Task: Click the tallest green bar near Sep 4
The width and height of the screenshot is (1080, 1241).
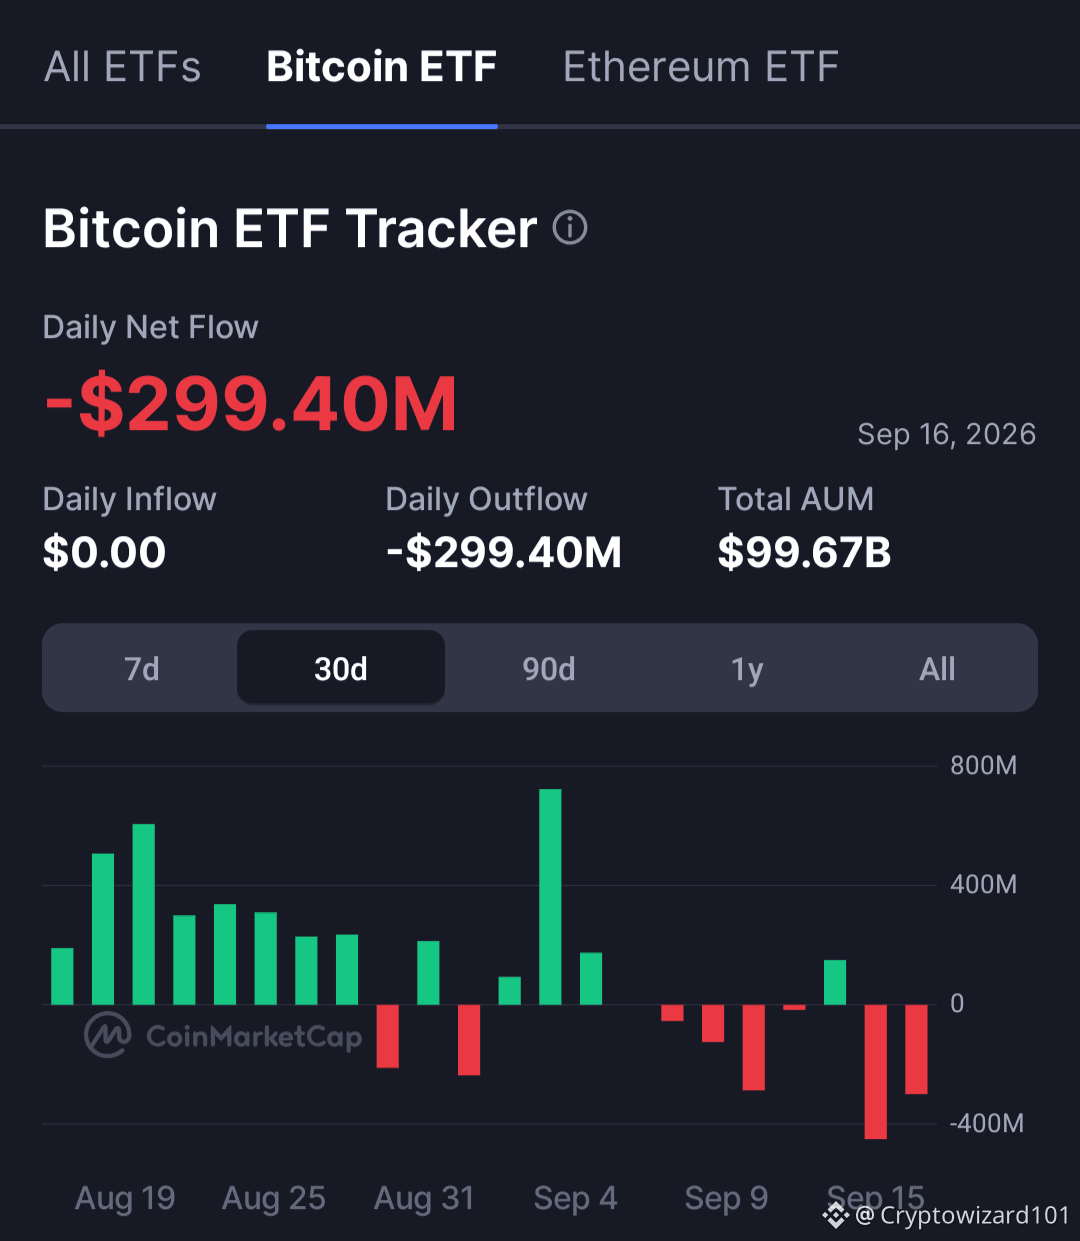Action: point(550,897)
